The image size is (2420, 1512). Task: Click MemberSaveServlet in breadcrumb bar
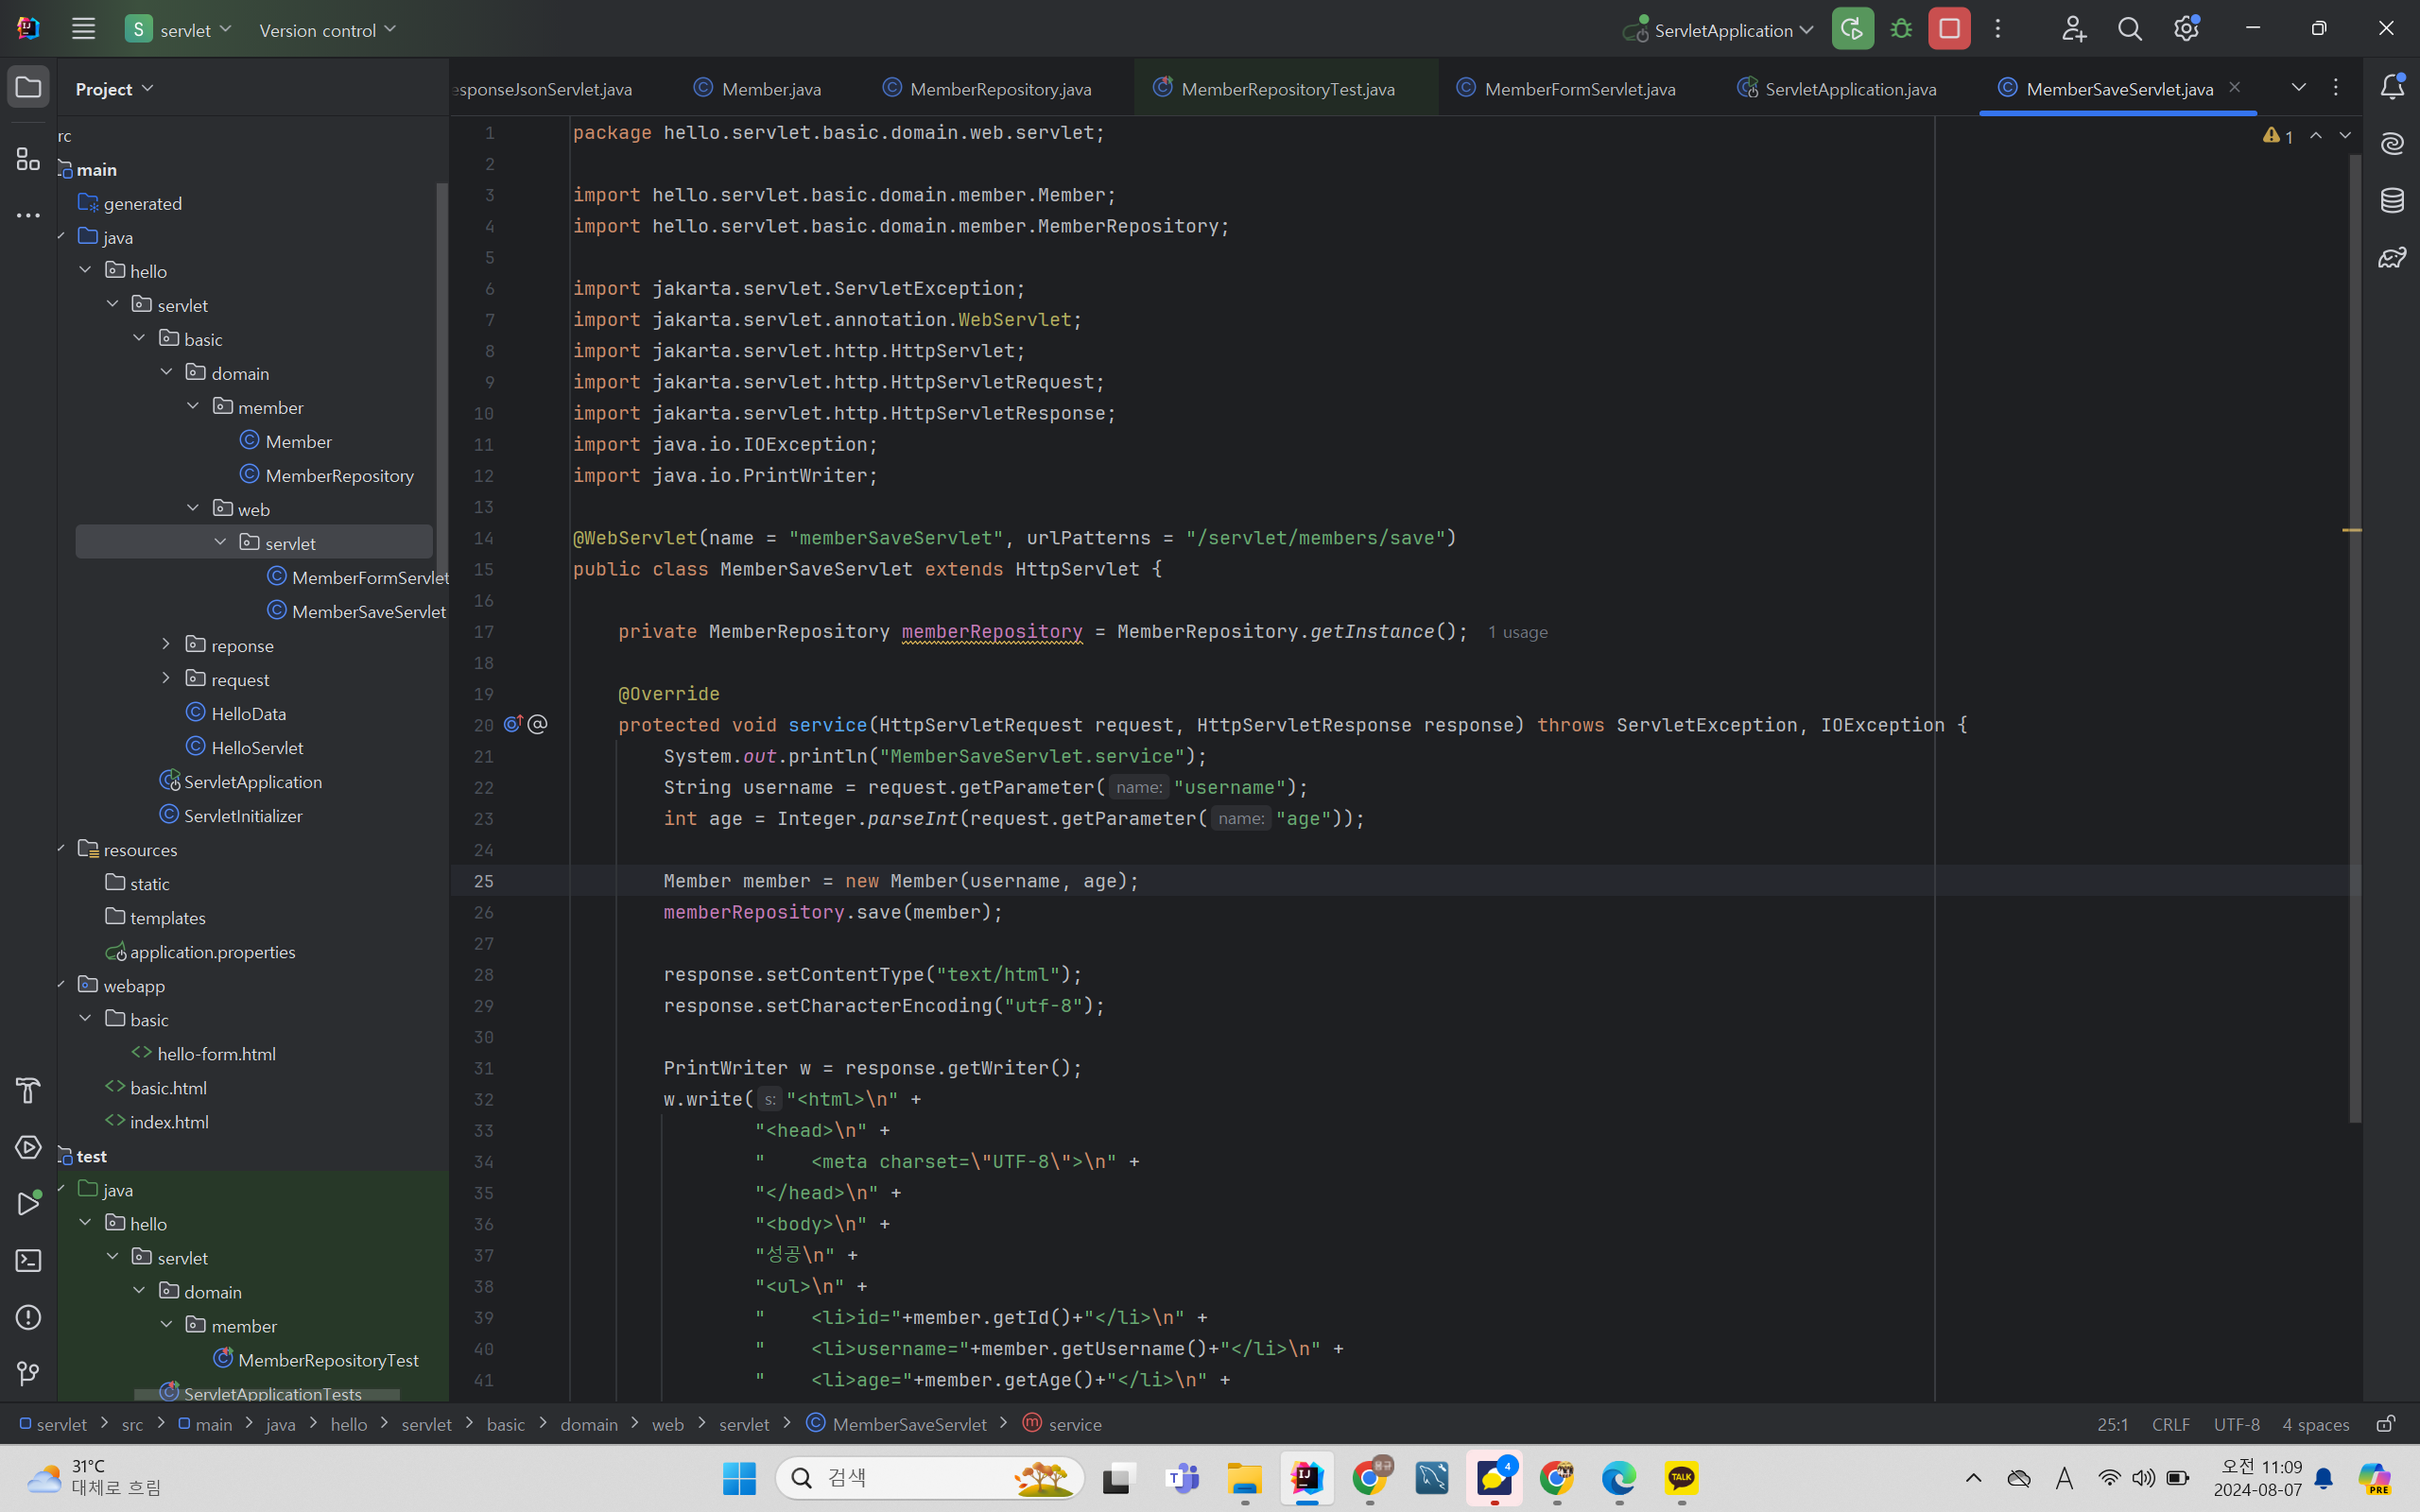pos(897,1423)
